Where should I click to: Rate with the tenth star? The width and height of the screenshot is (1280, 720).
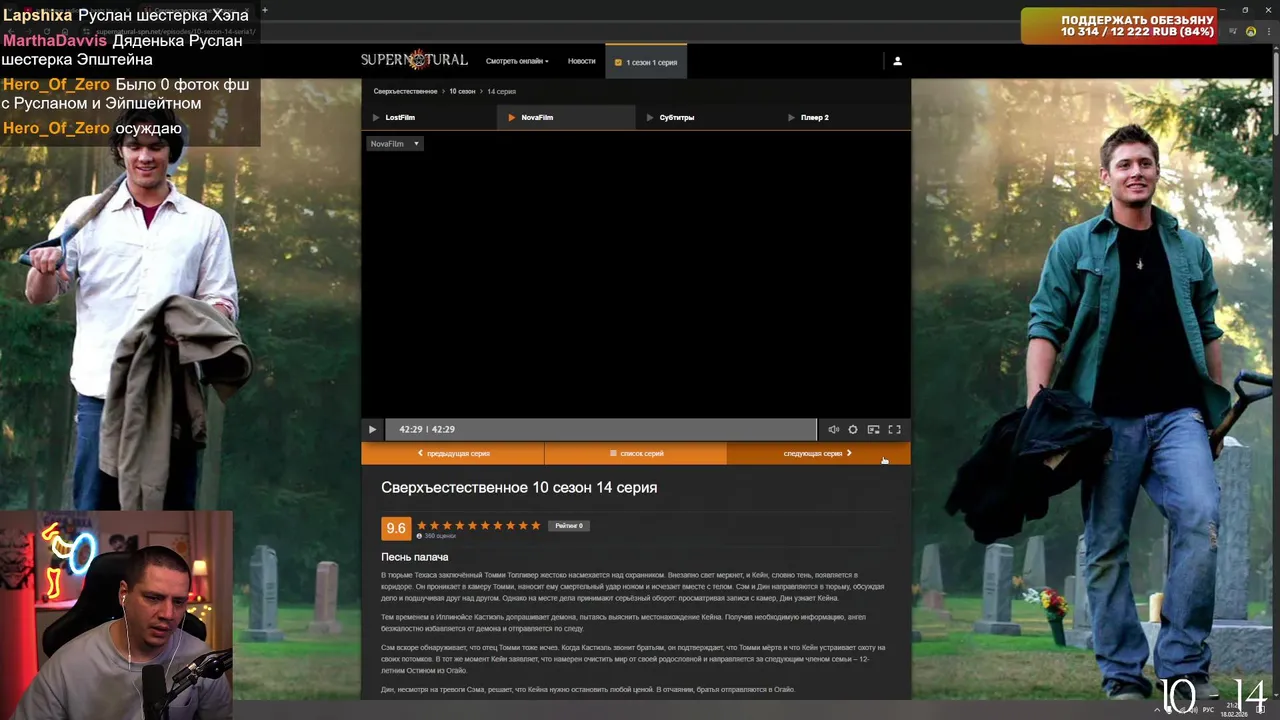pos(535,526)
